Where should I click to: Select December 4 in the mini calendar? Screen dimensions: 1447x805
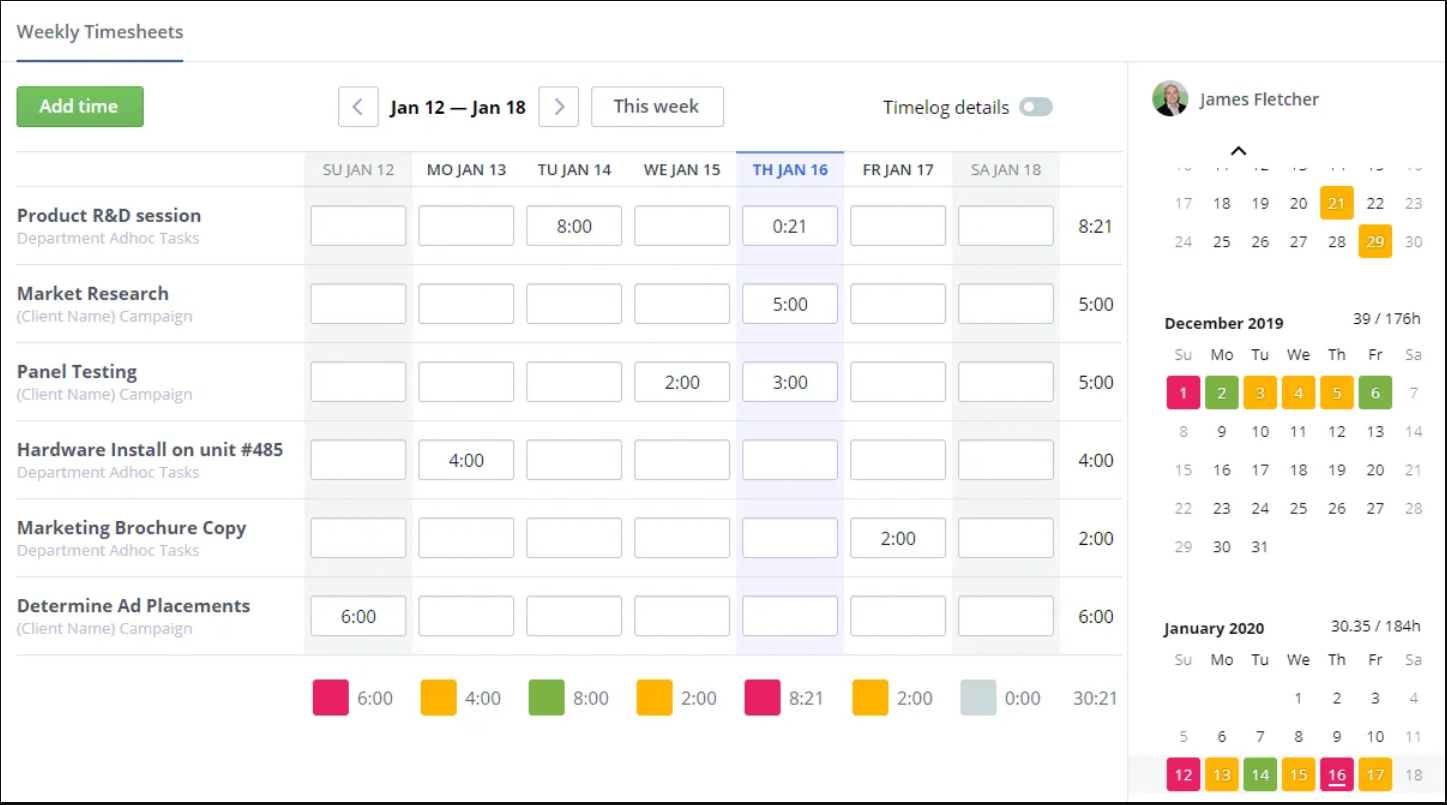click(x=1298, y=393)
